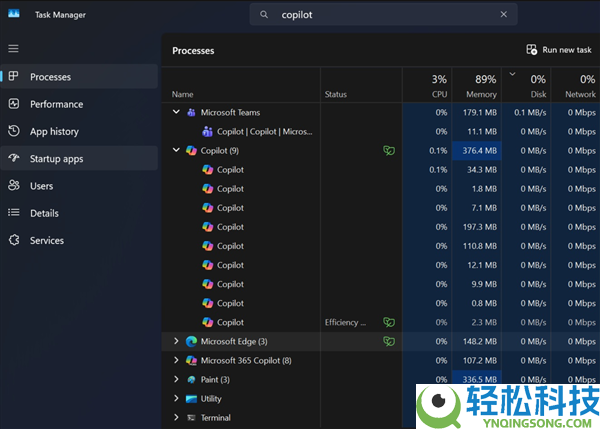Click the Copilot (9) group icon
Viewport: 600px width, 429px height.
pos(191,150)
